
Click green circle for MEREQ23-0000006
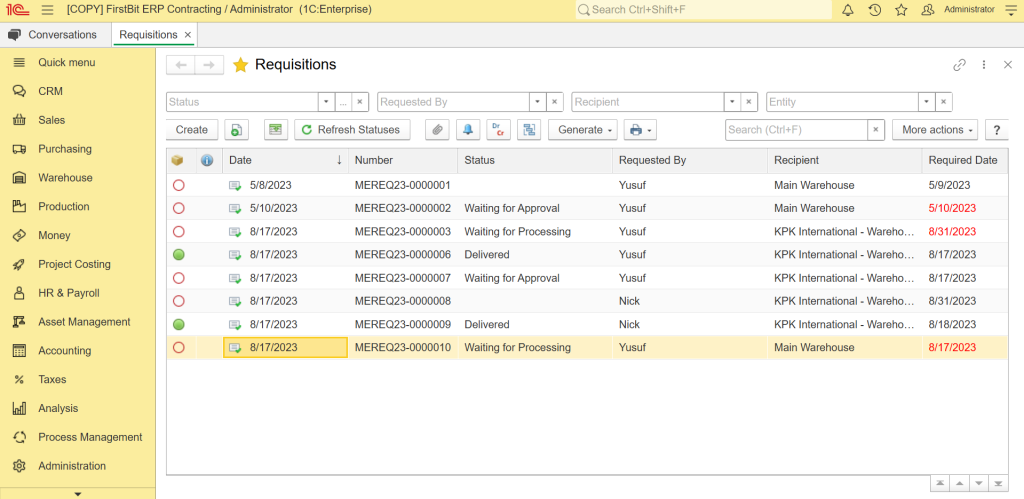[x=178, y=255]
